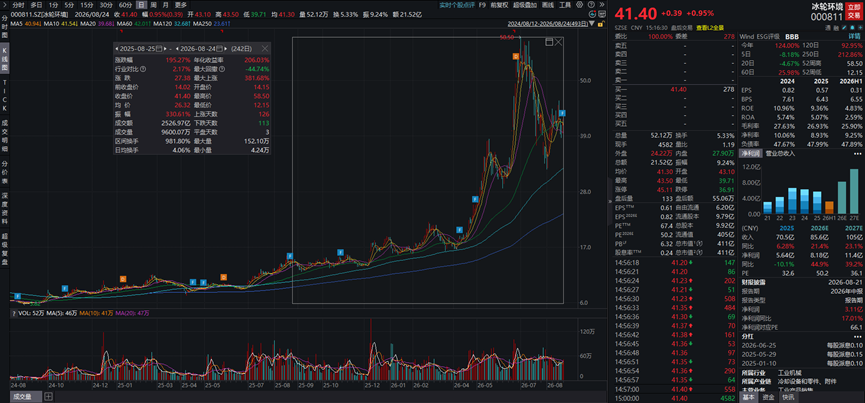Image resolution: width=865 pixels, height=403 pixels.
Task: Open the 分时图 sidebar view
Action: (4, 26)
